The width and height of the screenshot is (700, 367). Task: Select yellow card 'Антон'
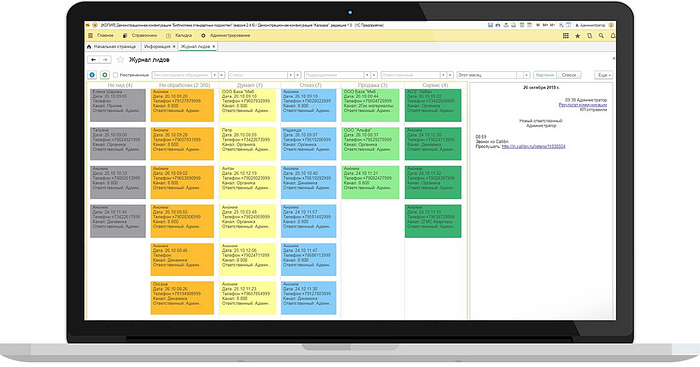(x=248, y=182)
